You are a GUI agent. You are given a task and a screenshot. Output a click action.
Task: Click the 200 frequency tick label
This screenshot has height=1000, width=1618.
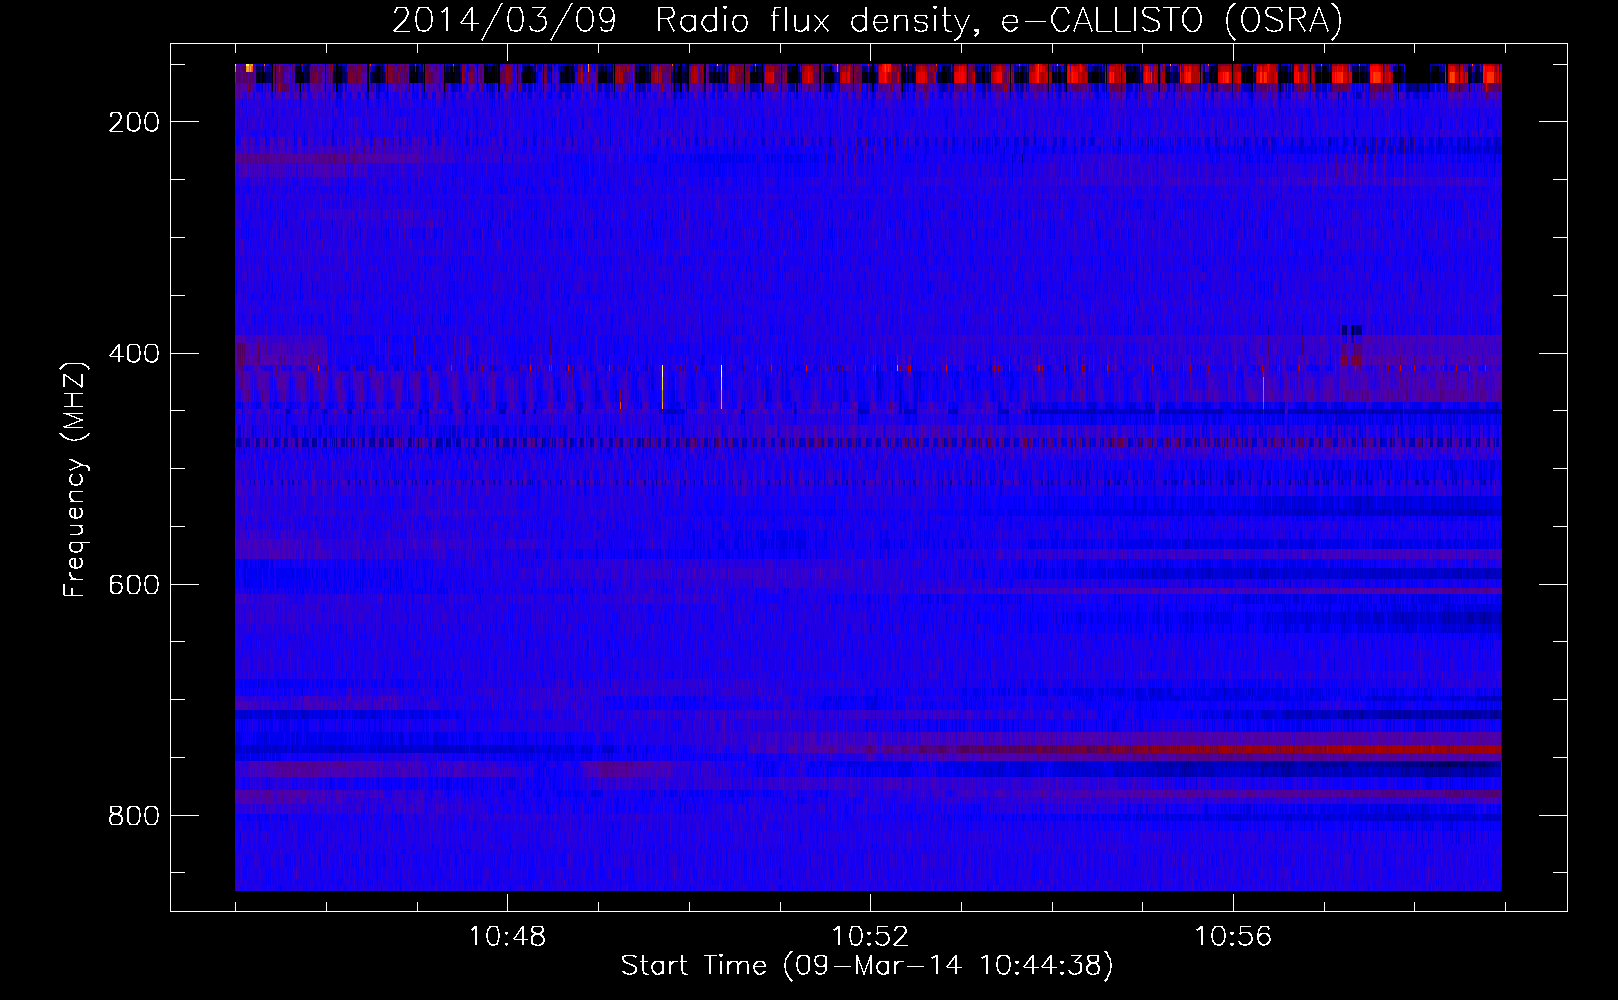[x=134, y=122]
